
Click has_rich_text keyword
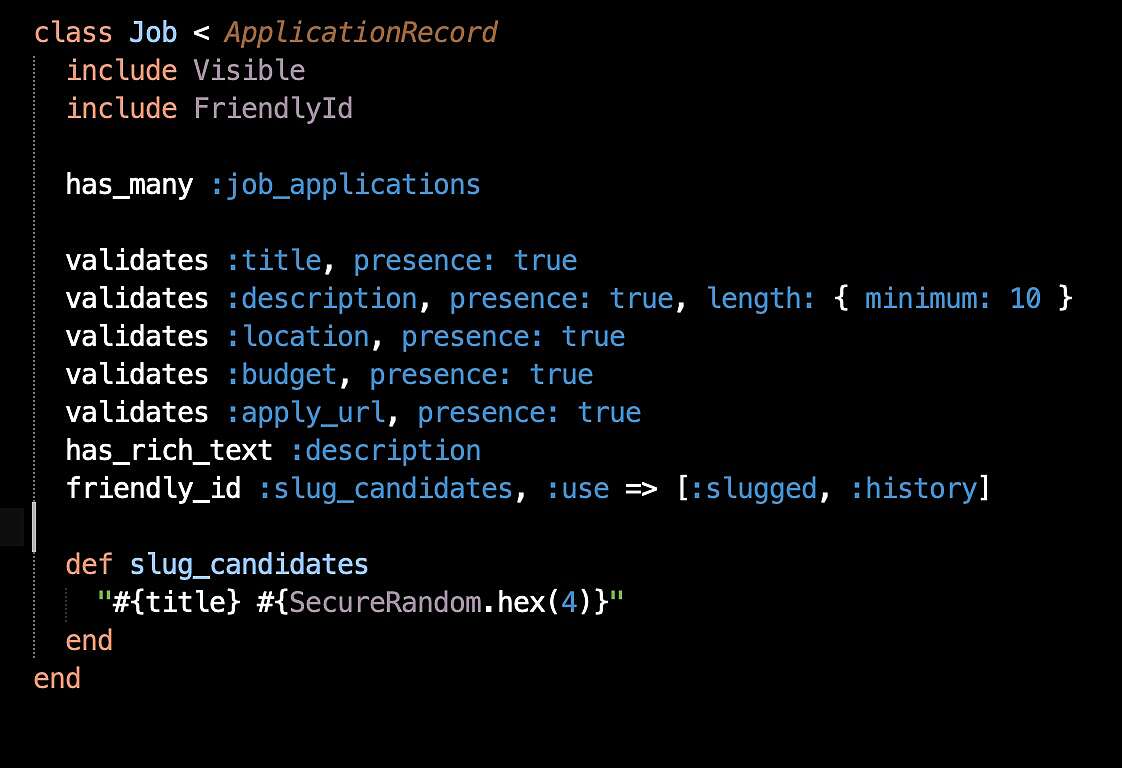pos(169,451)
